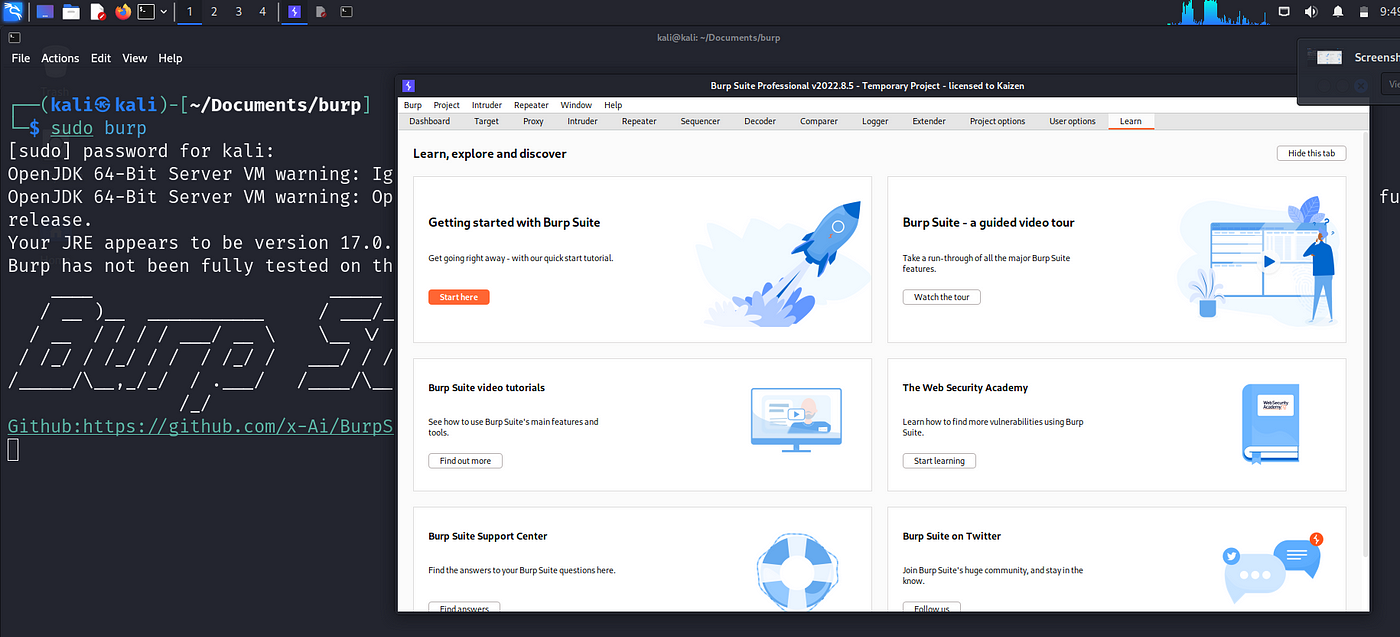Select Burp Suite window in taskbar
This screenshot has width=1400, height=637.
pos(294,12)
